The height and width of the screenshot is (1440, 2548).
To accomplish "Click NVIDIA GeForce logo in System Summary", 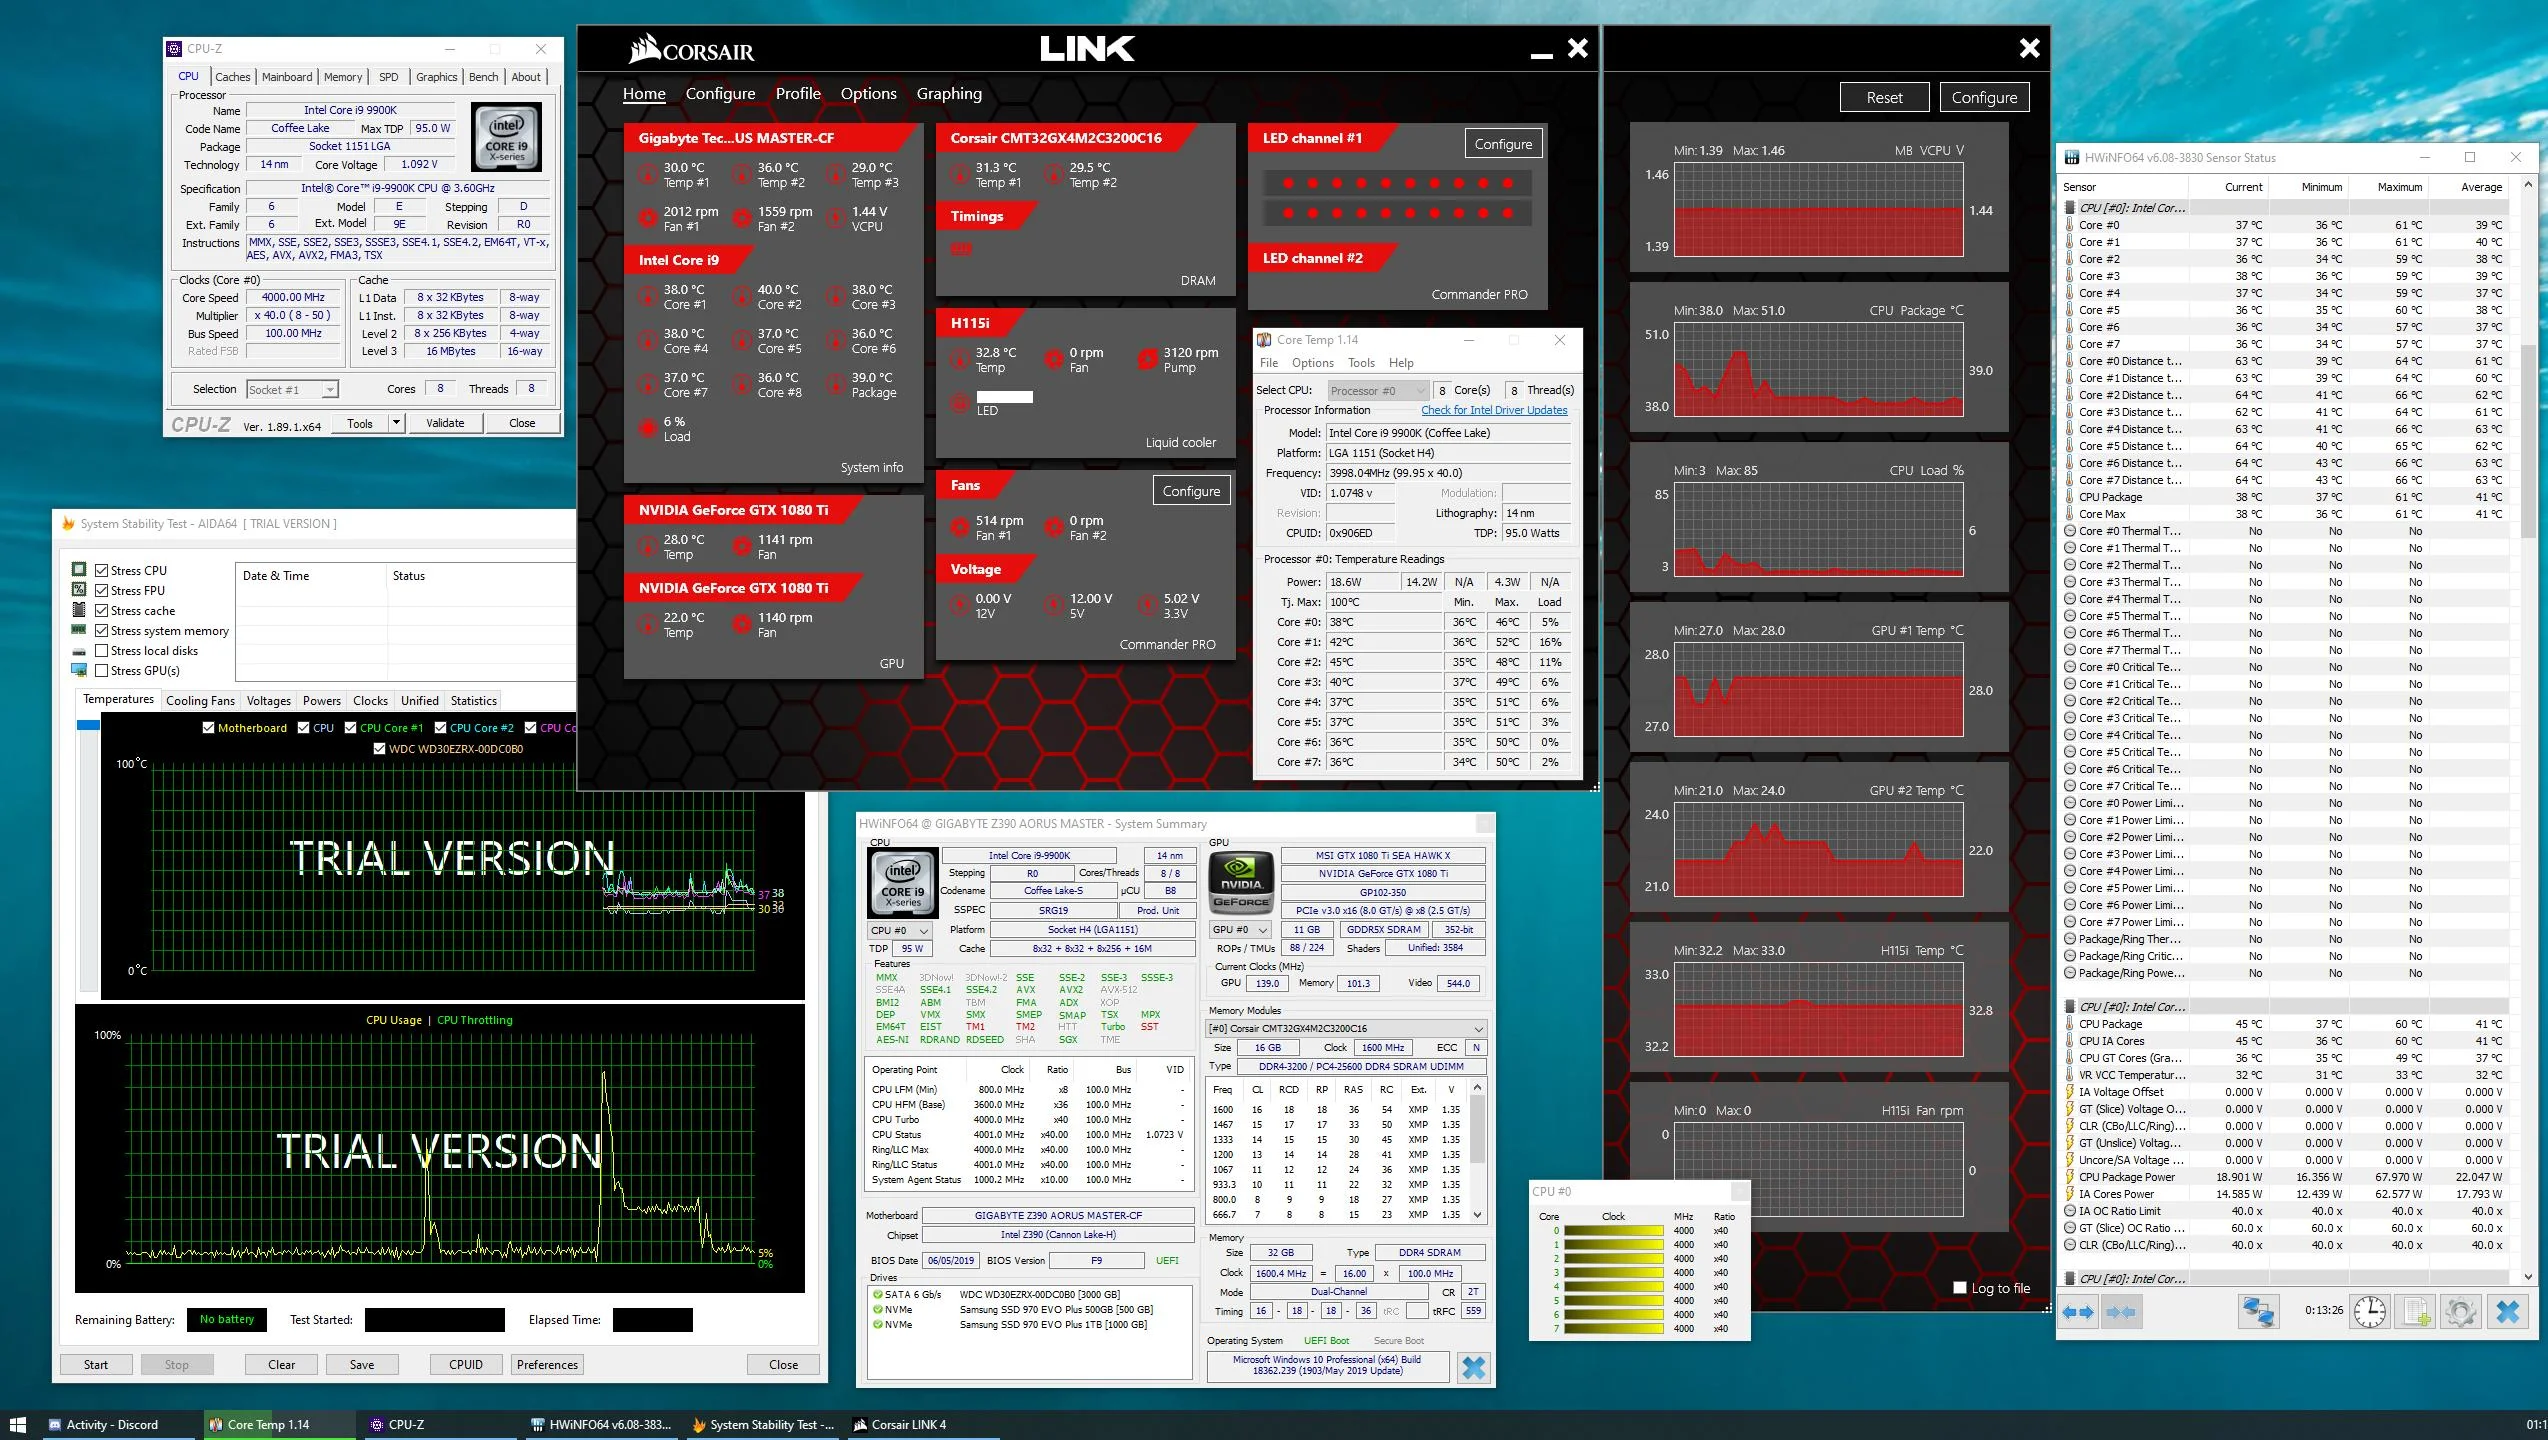I will [1240, 881].
